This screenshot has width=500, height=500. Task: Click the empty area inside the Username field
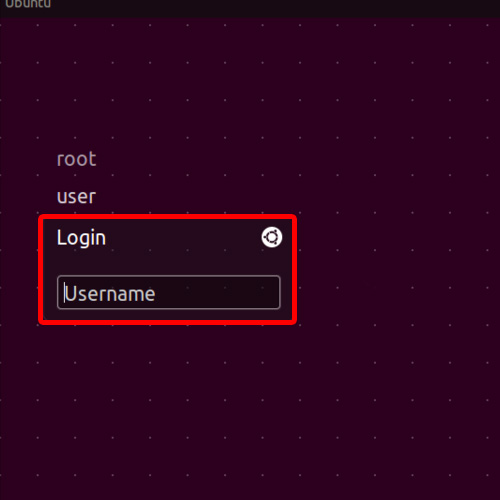tap(217, 293)
